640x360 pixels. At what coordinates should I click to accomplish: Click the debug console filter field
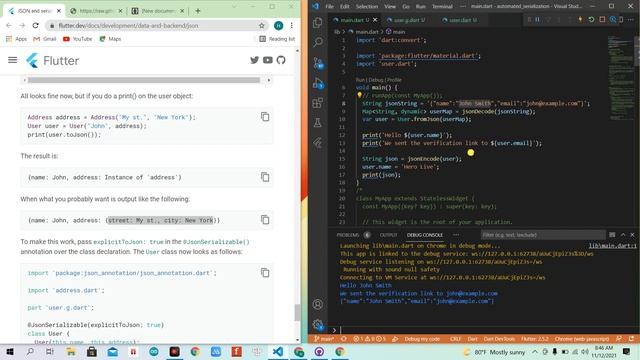[542, 235]
